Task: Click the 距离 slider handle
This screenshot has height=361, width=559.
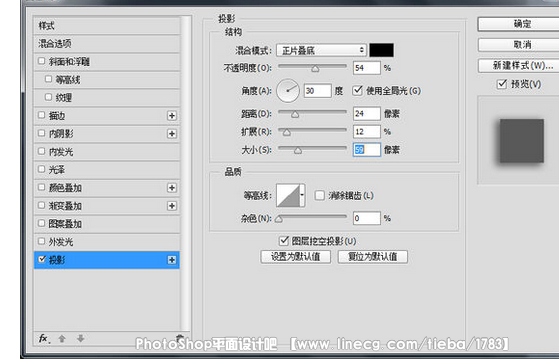Action: 295,114
